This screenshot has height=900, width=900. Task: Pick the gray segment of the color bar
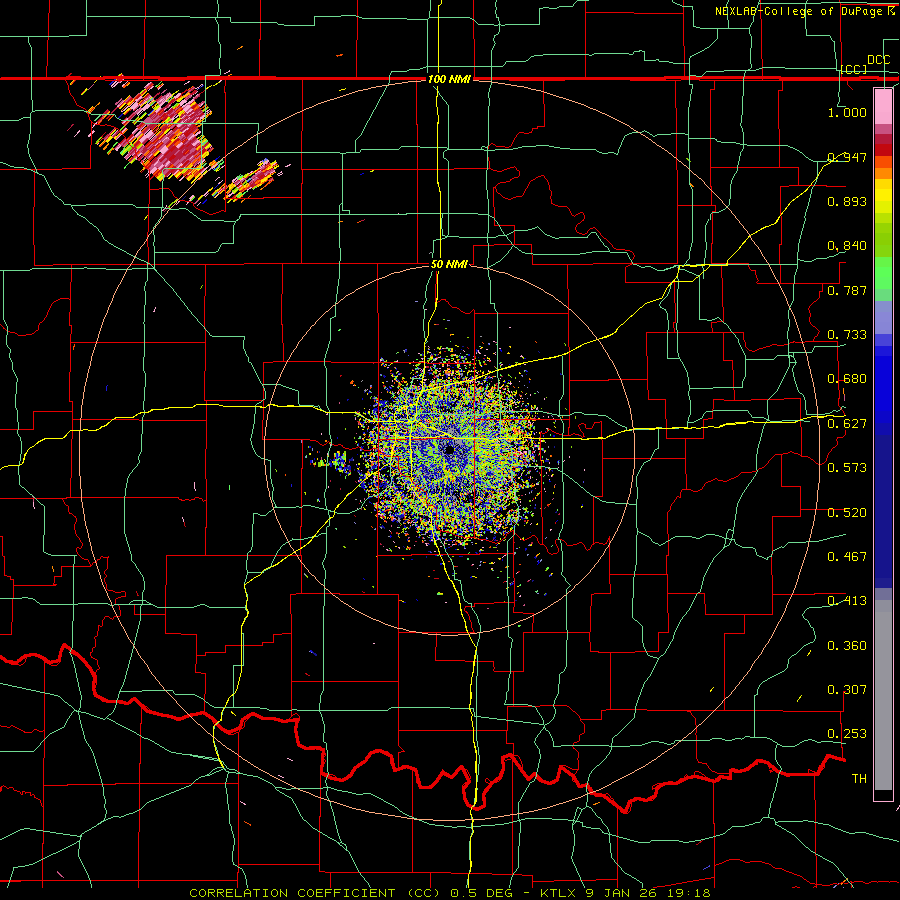tap(883, 695)
